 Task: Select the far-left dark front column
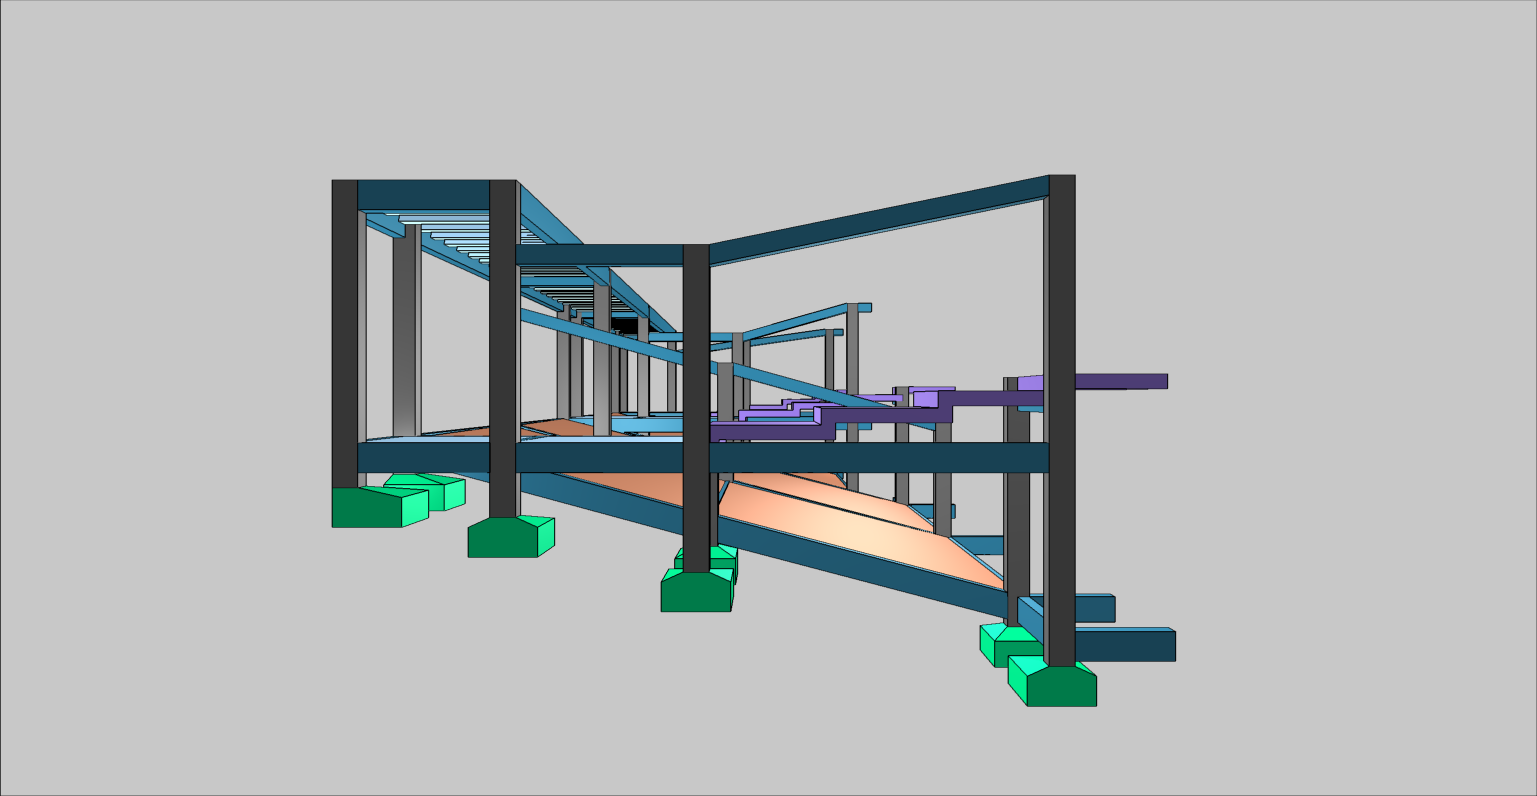click(x=344, y=330)
